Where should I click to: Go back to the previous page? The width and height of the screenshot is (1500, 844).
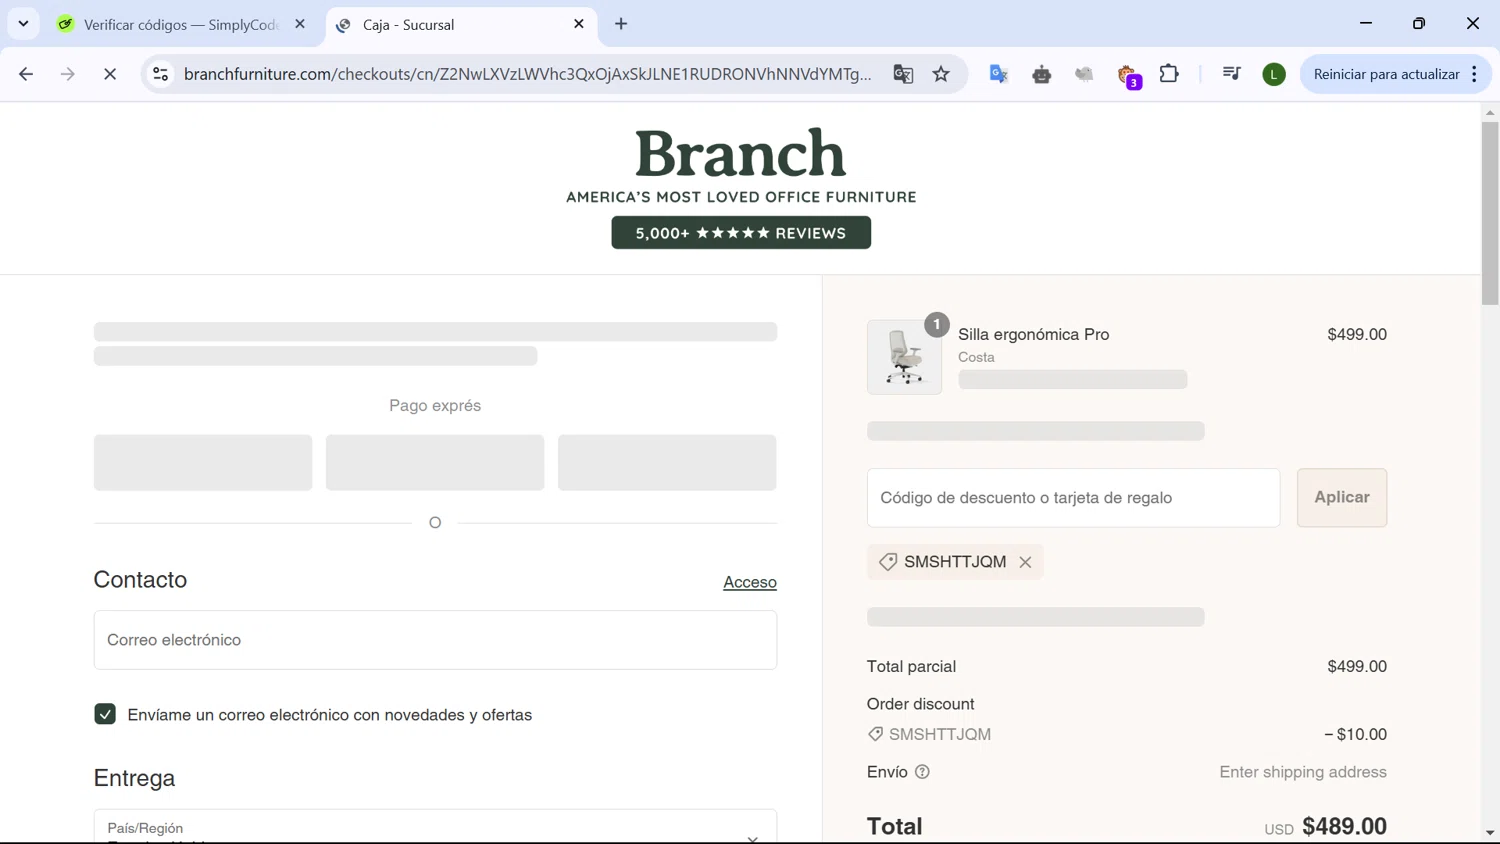tap(26, 74)
